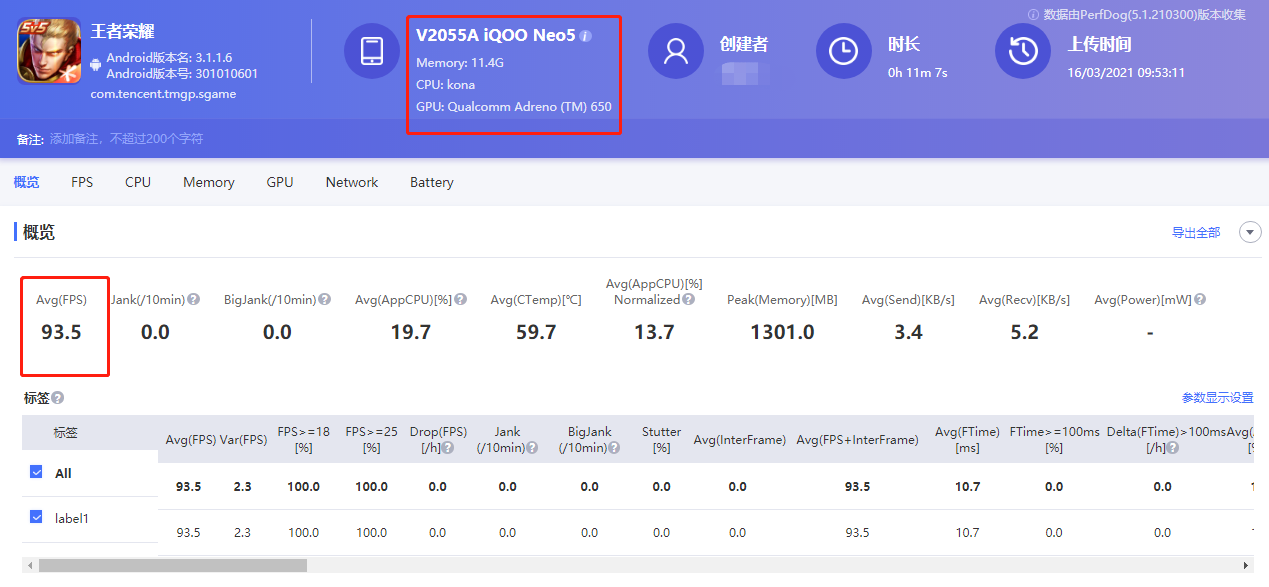Click the label1 row label text
Image resolution: width=1269 pixels, height=587 pixels.
click(72, 518)
